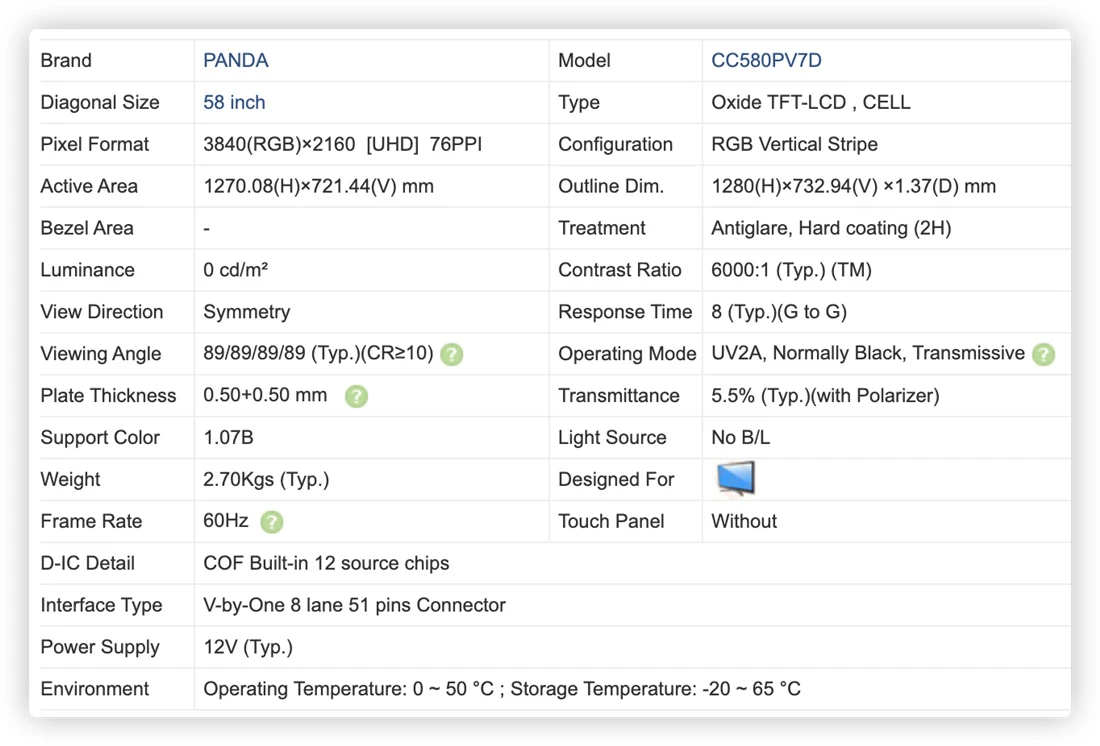The width and height of the screenshot is (1100, 746).
Task: Click the Environment temperature details
Action: 502,689
